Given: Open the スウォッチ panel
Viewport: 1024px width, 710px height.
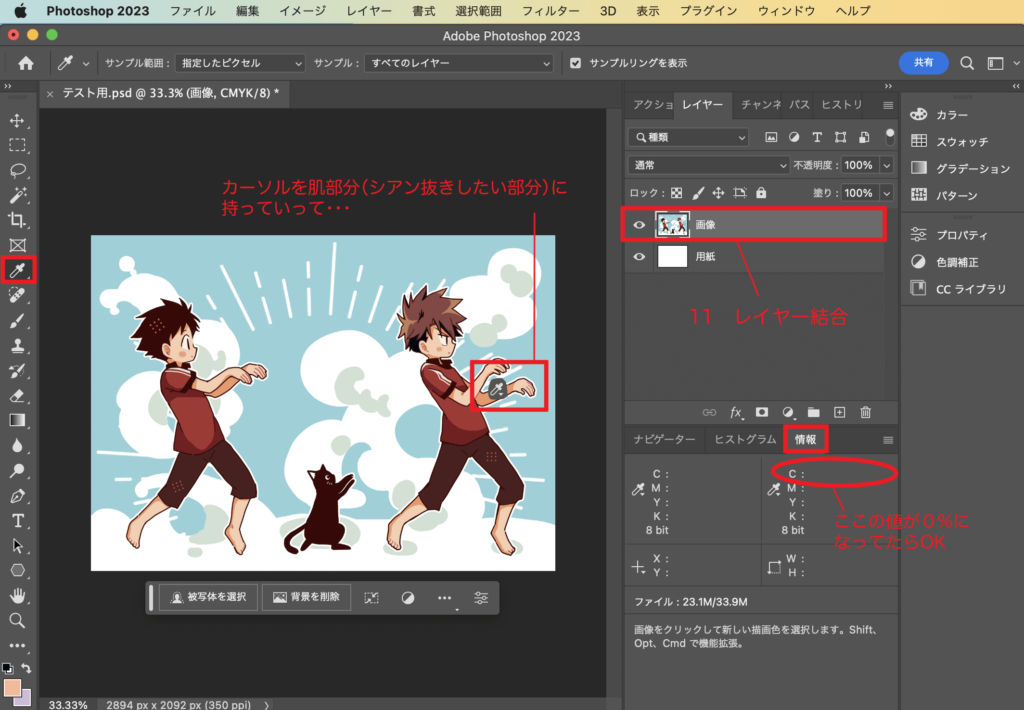Looking at the screenshot, I should [962, 142].
